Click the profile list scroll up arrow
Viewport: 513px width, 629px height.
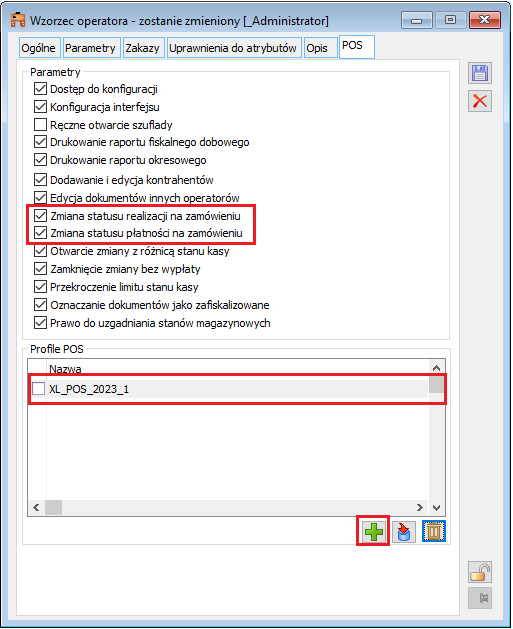click(x=436, y=368)
